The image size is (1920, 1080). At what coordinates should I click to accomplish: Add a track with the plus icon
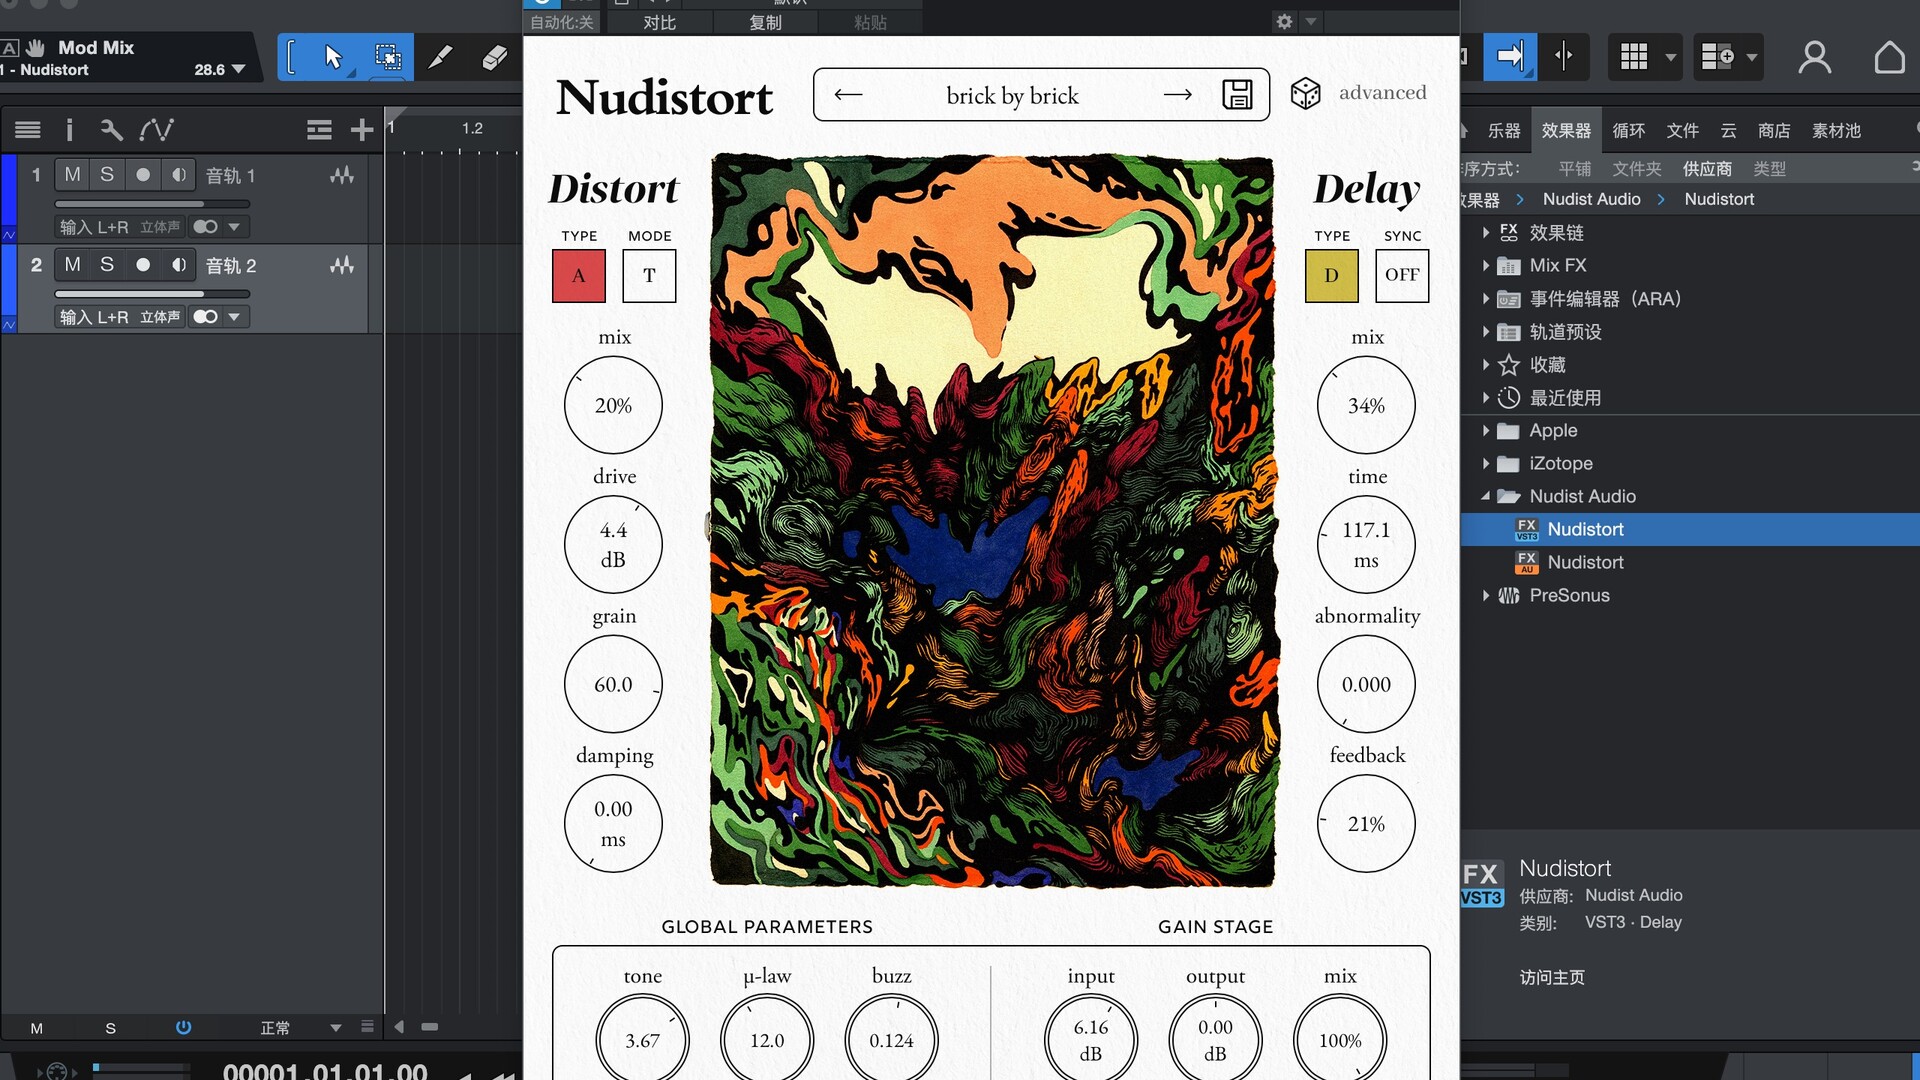click(x=362, y=129)
